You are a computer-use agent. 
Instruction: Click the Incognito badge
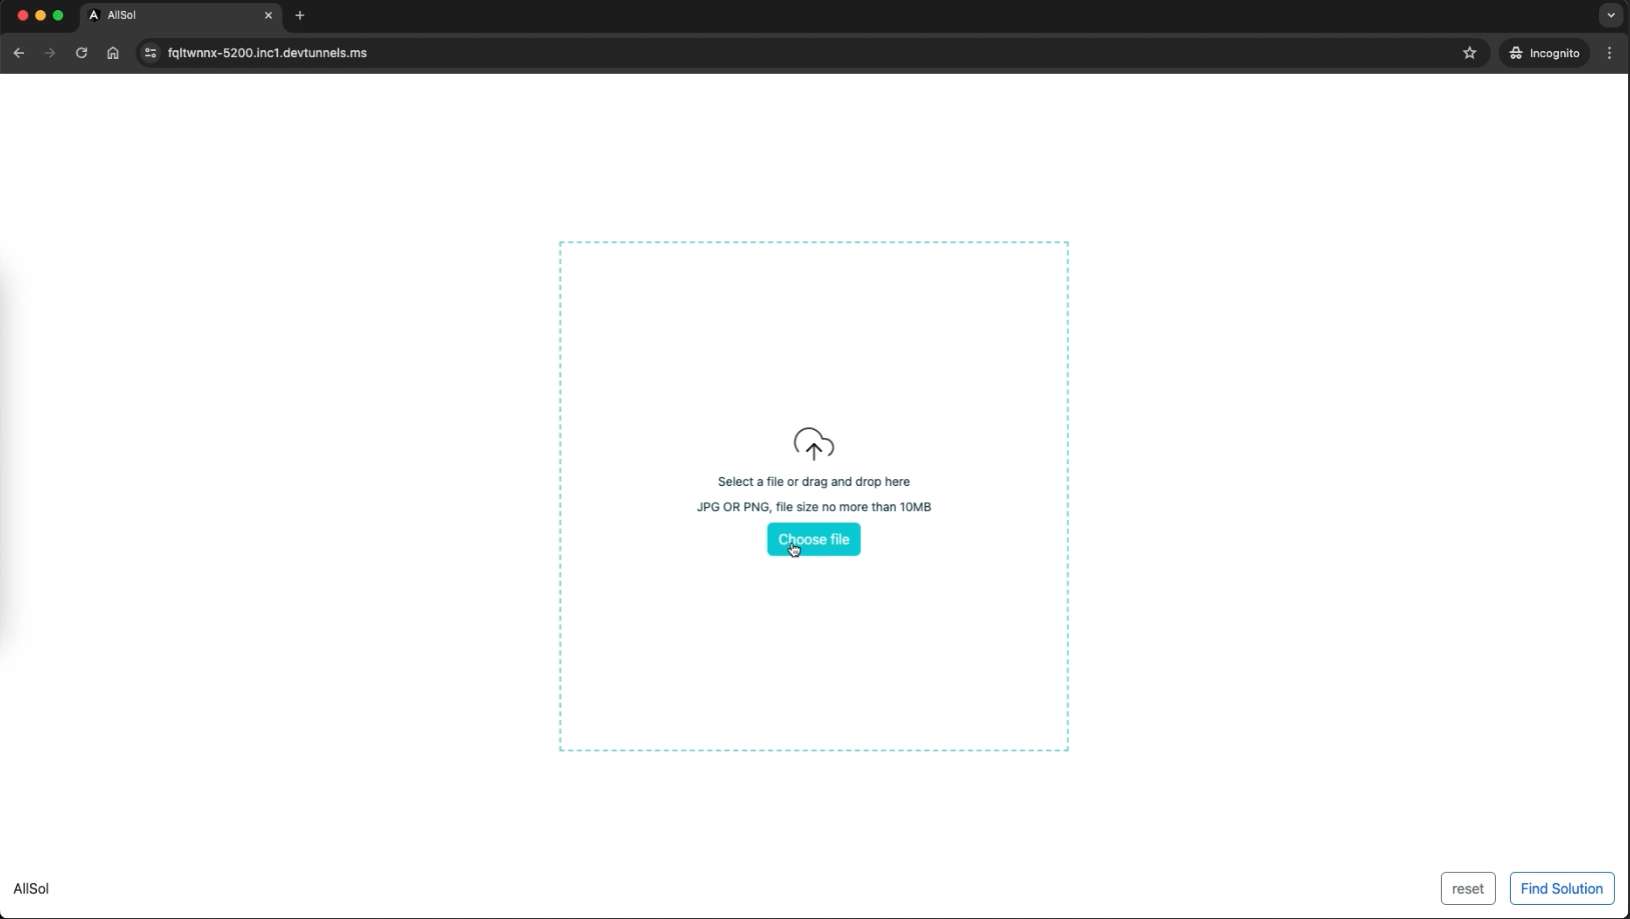point(1544,53)
